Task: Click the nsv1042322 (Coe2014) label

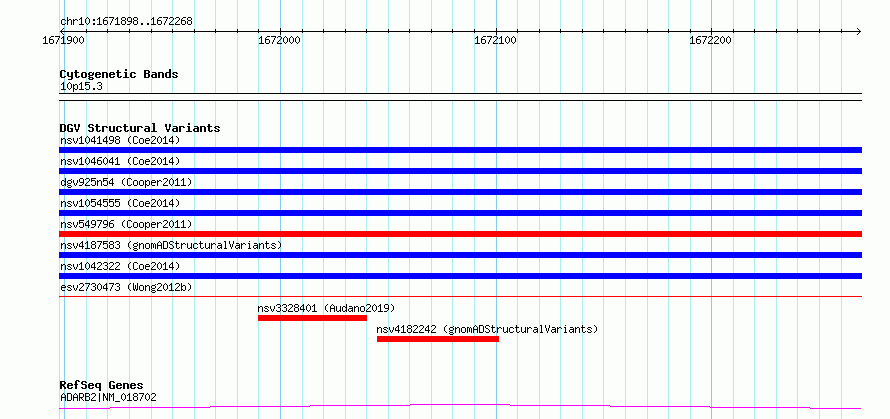Action: pos(120,266)
